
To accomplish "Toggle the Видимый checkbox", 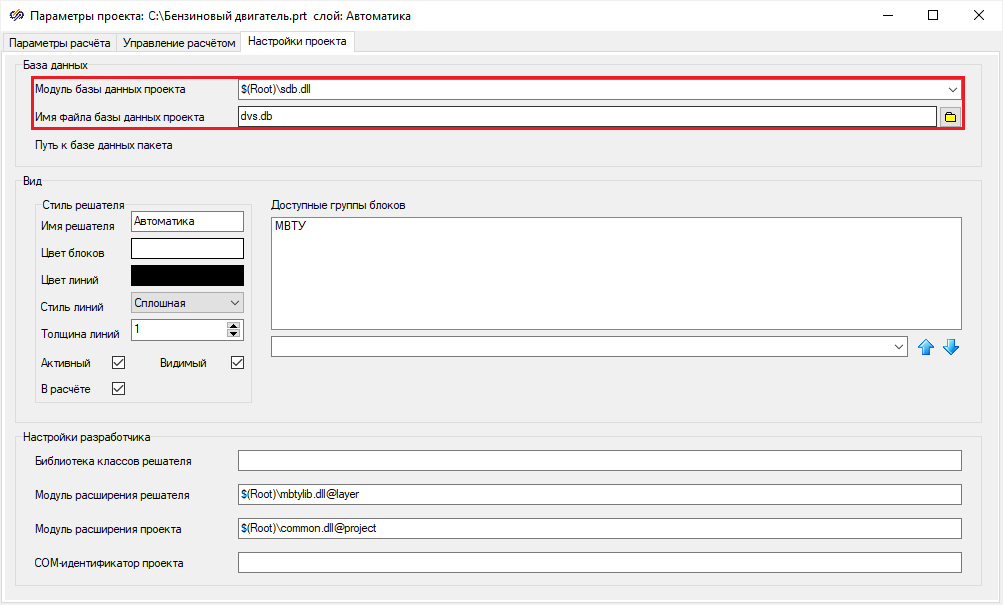I will coord(237,363).
